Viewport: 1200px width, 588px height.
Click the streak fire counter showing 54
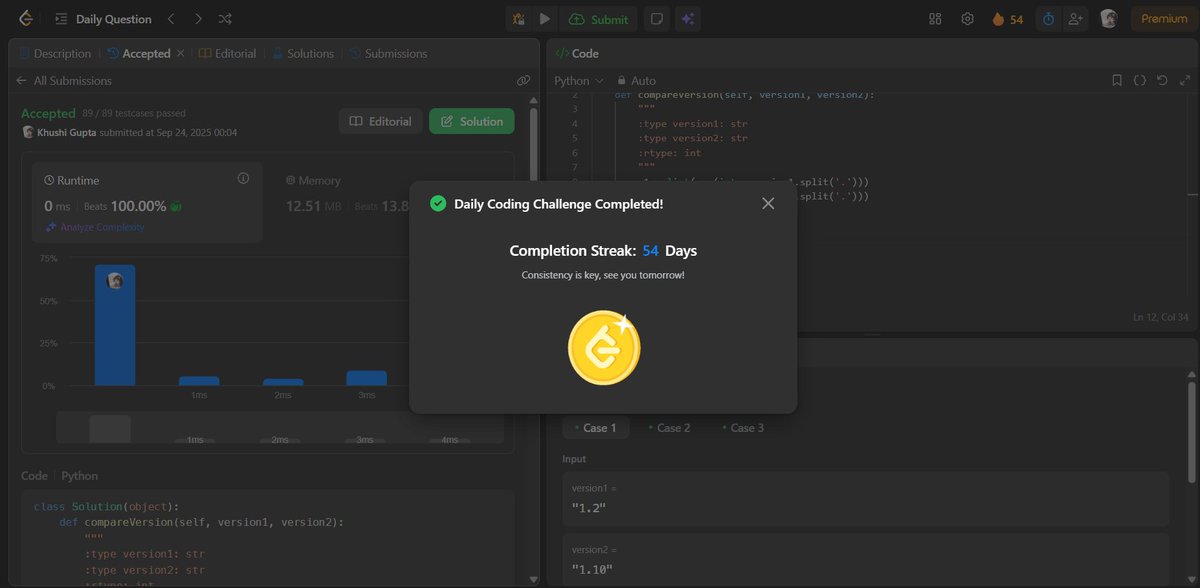(1007, 19)
